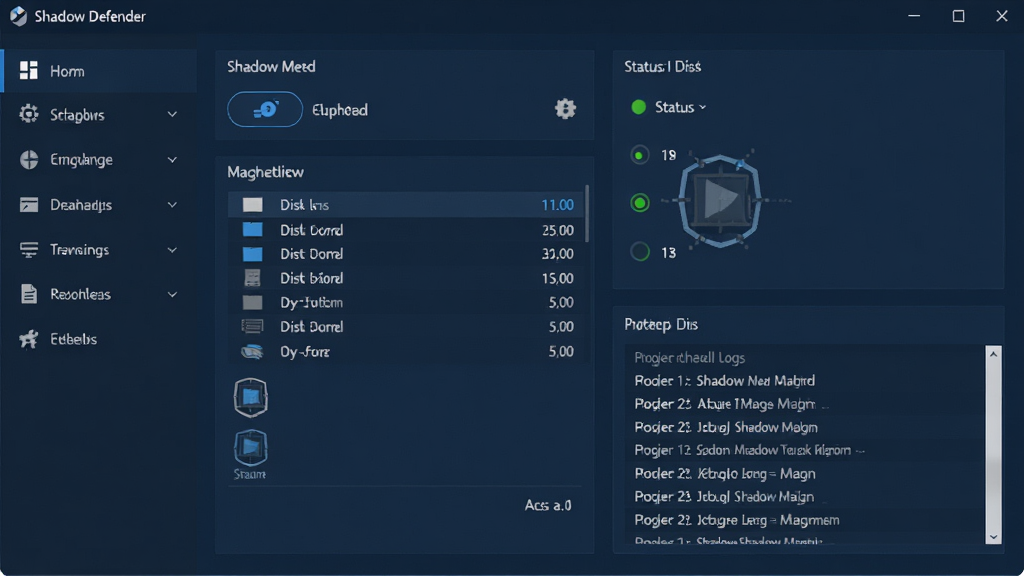Select log entry Jcbugre Larg = Magrmem
1024x576 pixels.
[x=737, y=520]
